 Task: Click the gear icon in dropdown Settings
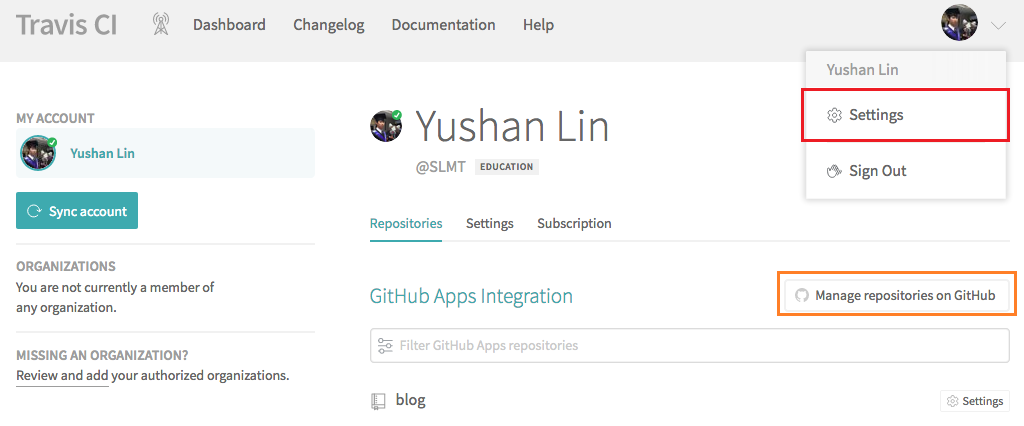(834, 116)
